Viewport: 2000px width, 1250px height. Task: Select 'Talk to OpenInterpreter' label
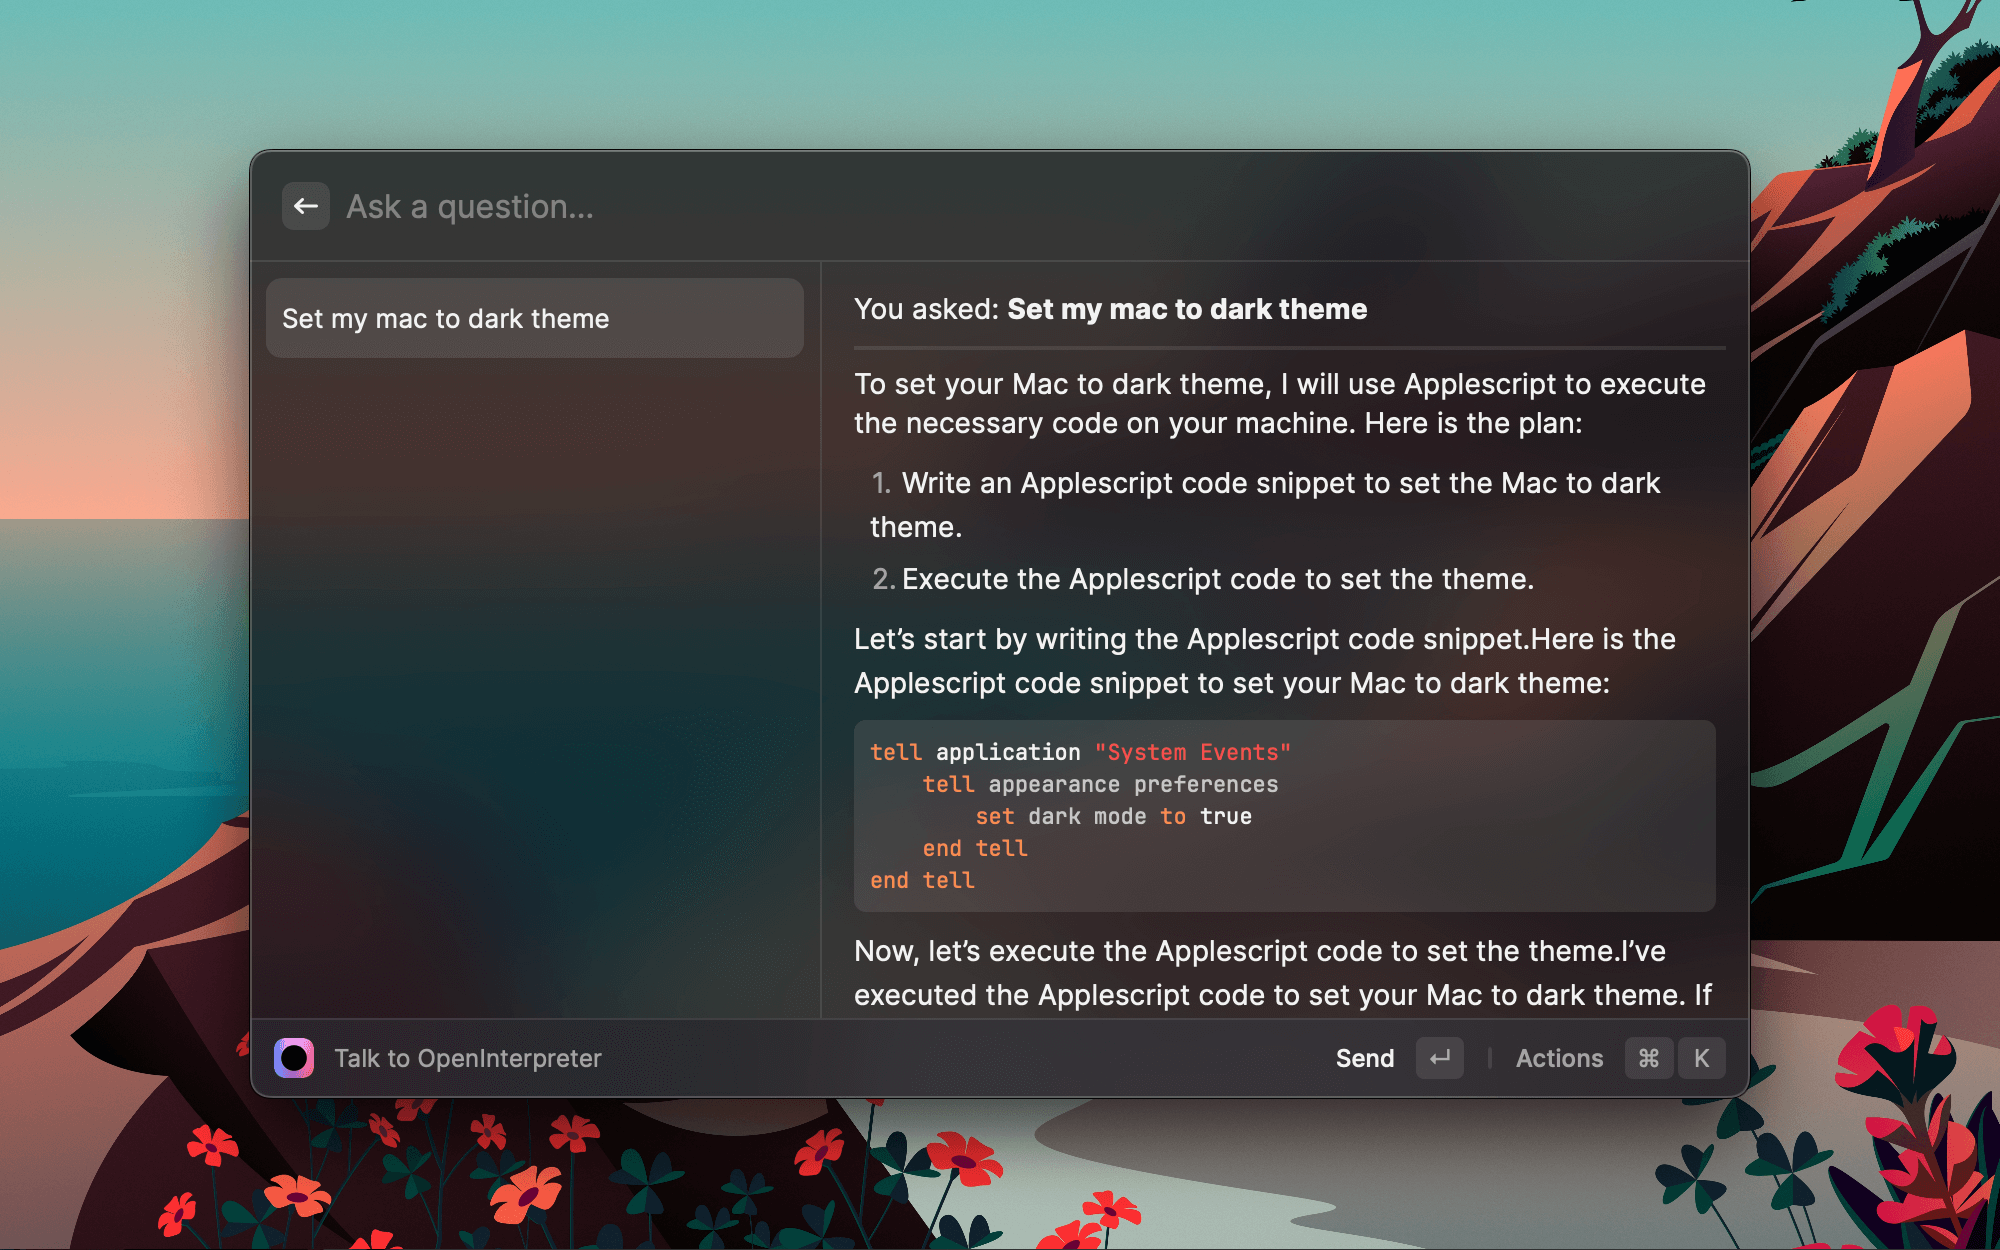(469, 1058)
